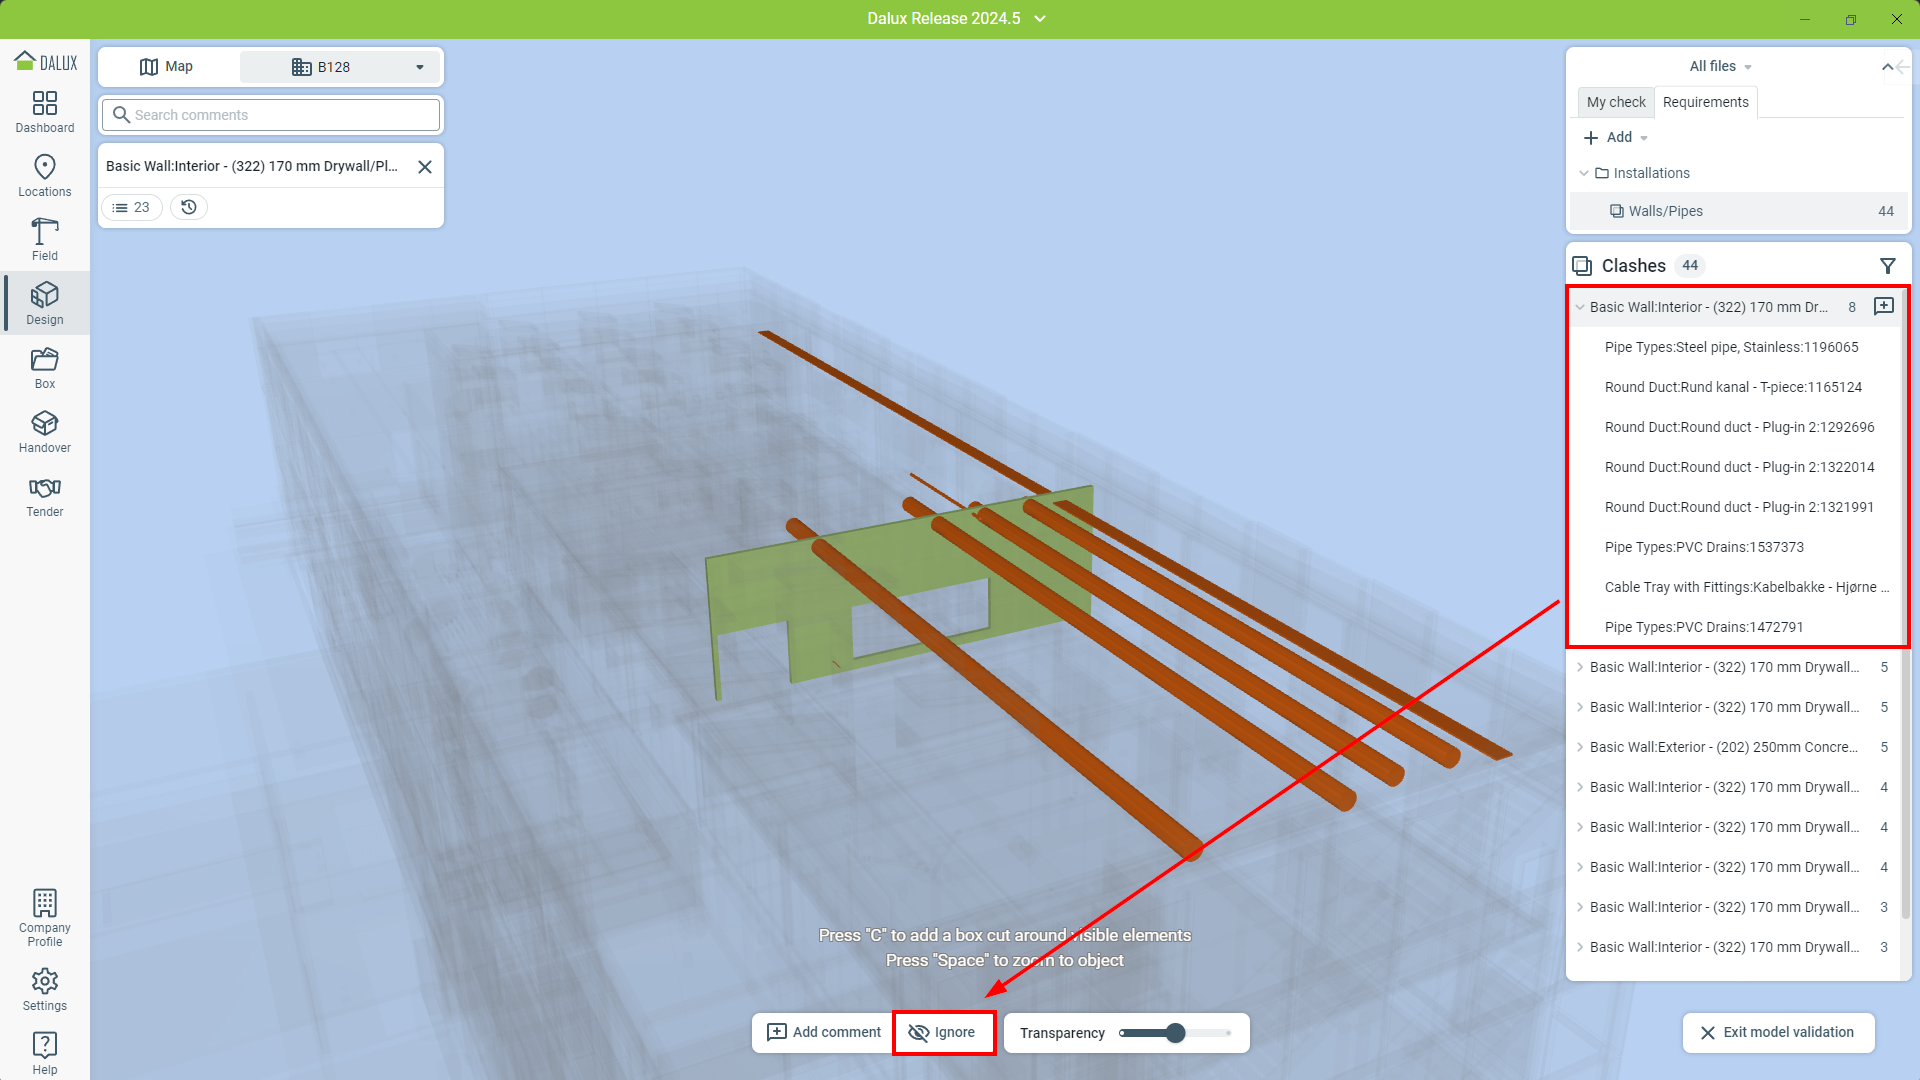This screenshot has width=1920, height=1080.
Task: Open the All files dropdown
Action: coord(1720,66)
